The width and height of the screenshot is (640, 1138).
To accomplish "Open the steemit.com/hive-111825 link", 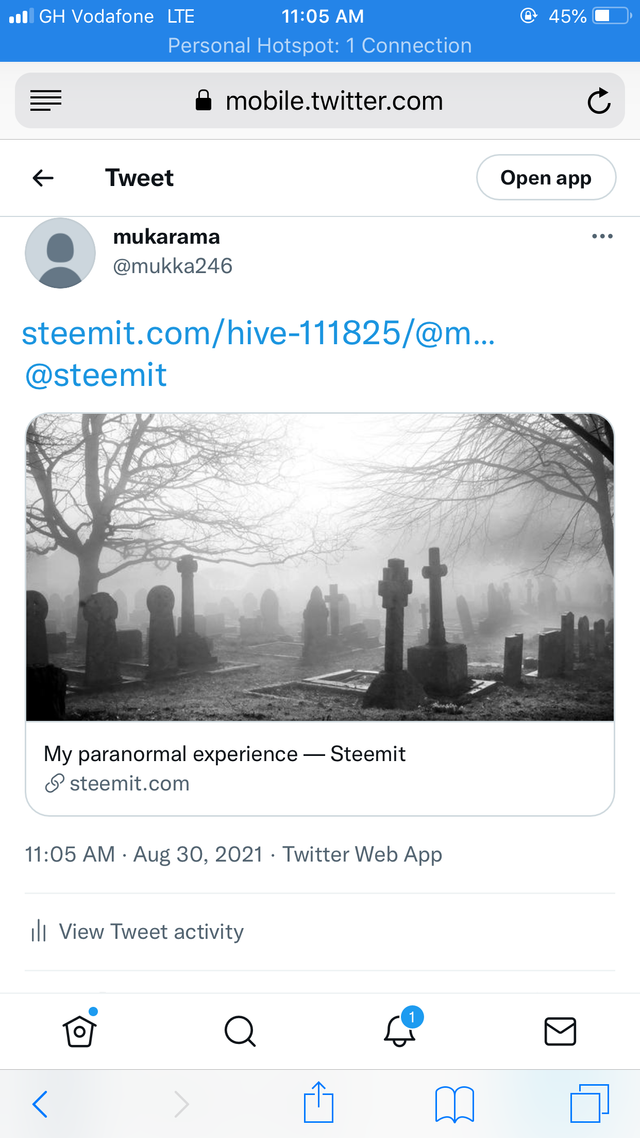I will pyautogui.click(x=258, y=334).
